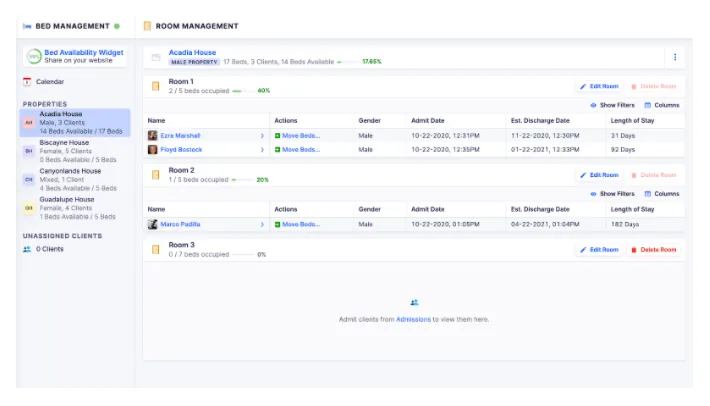
Task: Click the BH badge for Biscayne House
Action: tap(29, 151)
